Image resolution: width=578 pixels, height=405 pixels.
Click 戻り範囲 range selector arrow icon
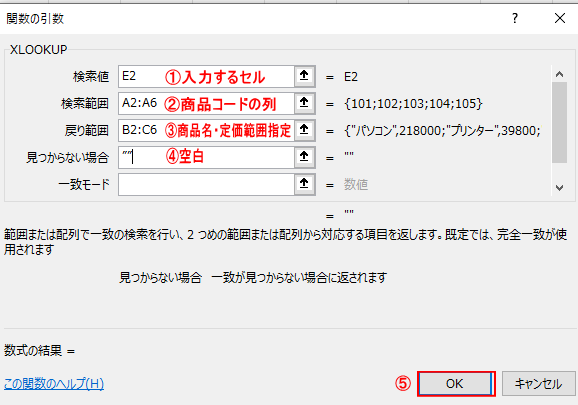pyautogui.click(x=304, y=130)
